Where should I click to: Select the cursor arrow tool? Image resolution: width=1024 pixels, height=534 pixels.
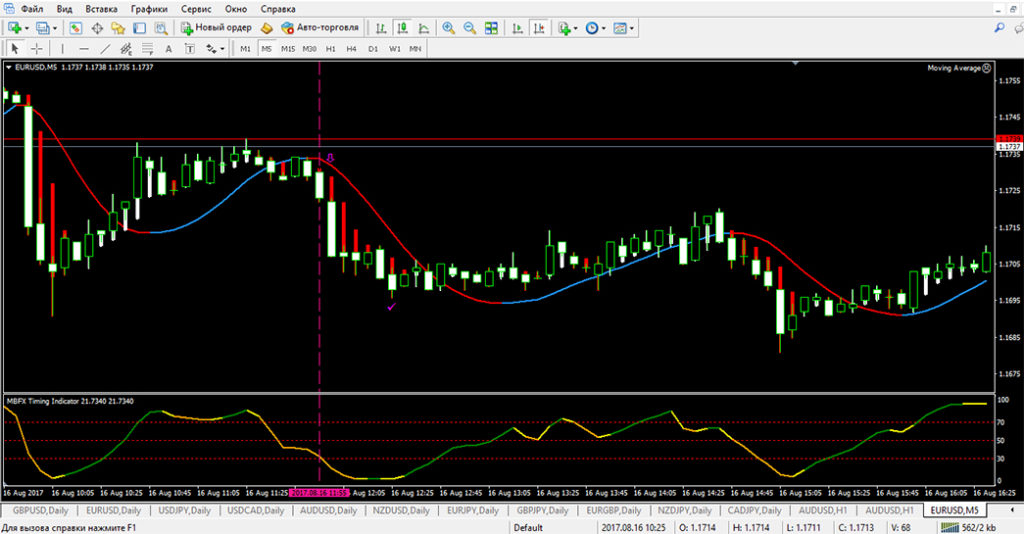click(15, 49)
